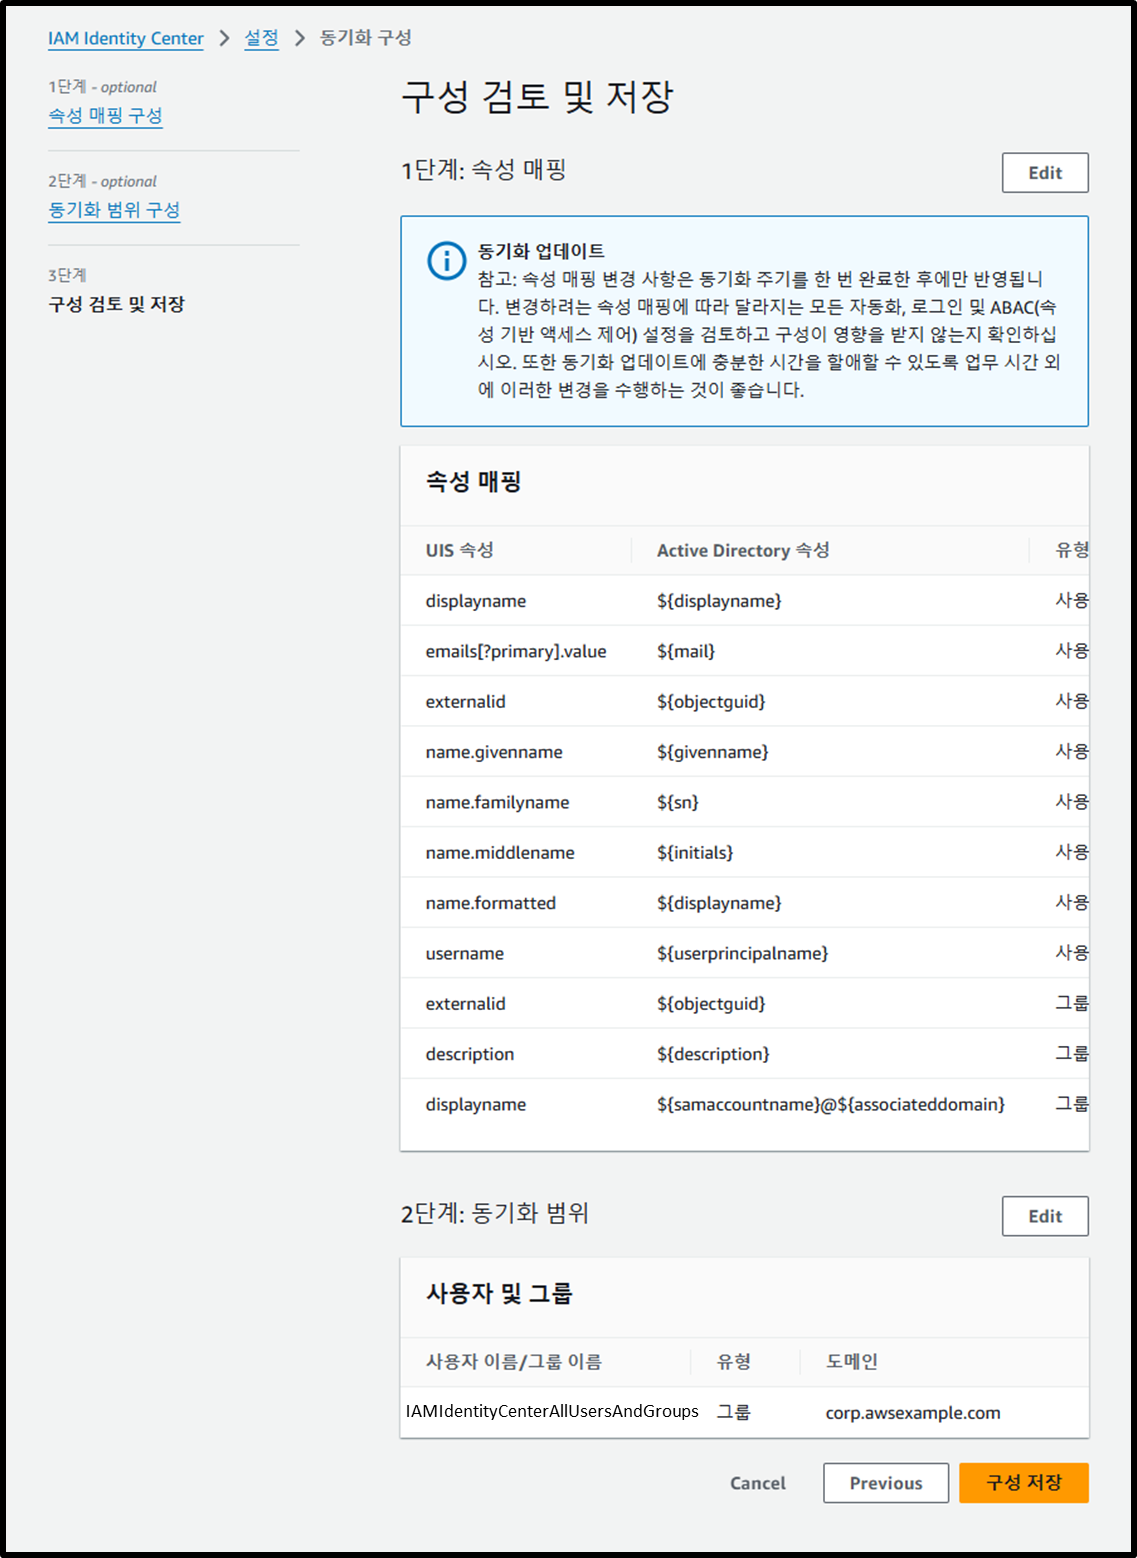Click the Previous button
1137x1558 pixels.
click(x=886, y=1483)
